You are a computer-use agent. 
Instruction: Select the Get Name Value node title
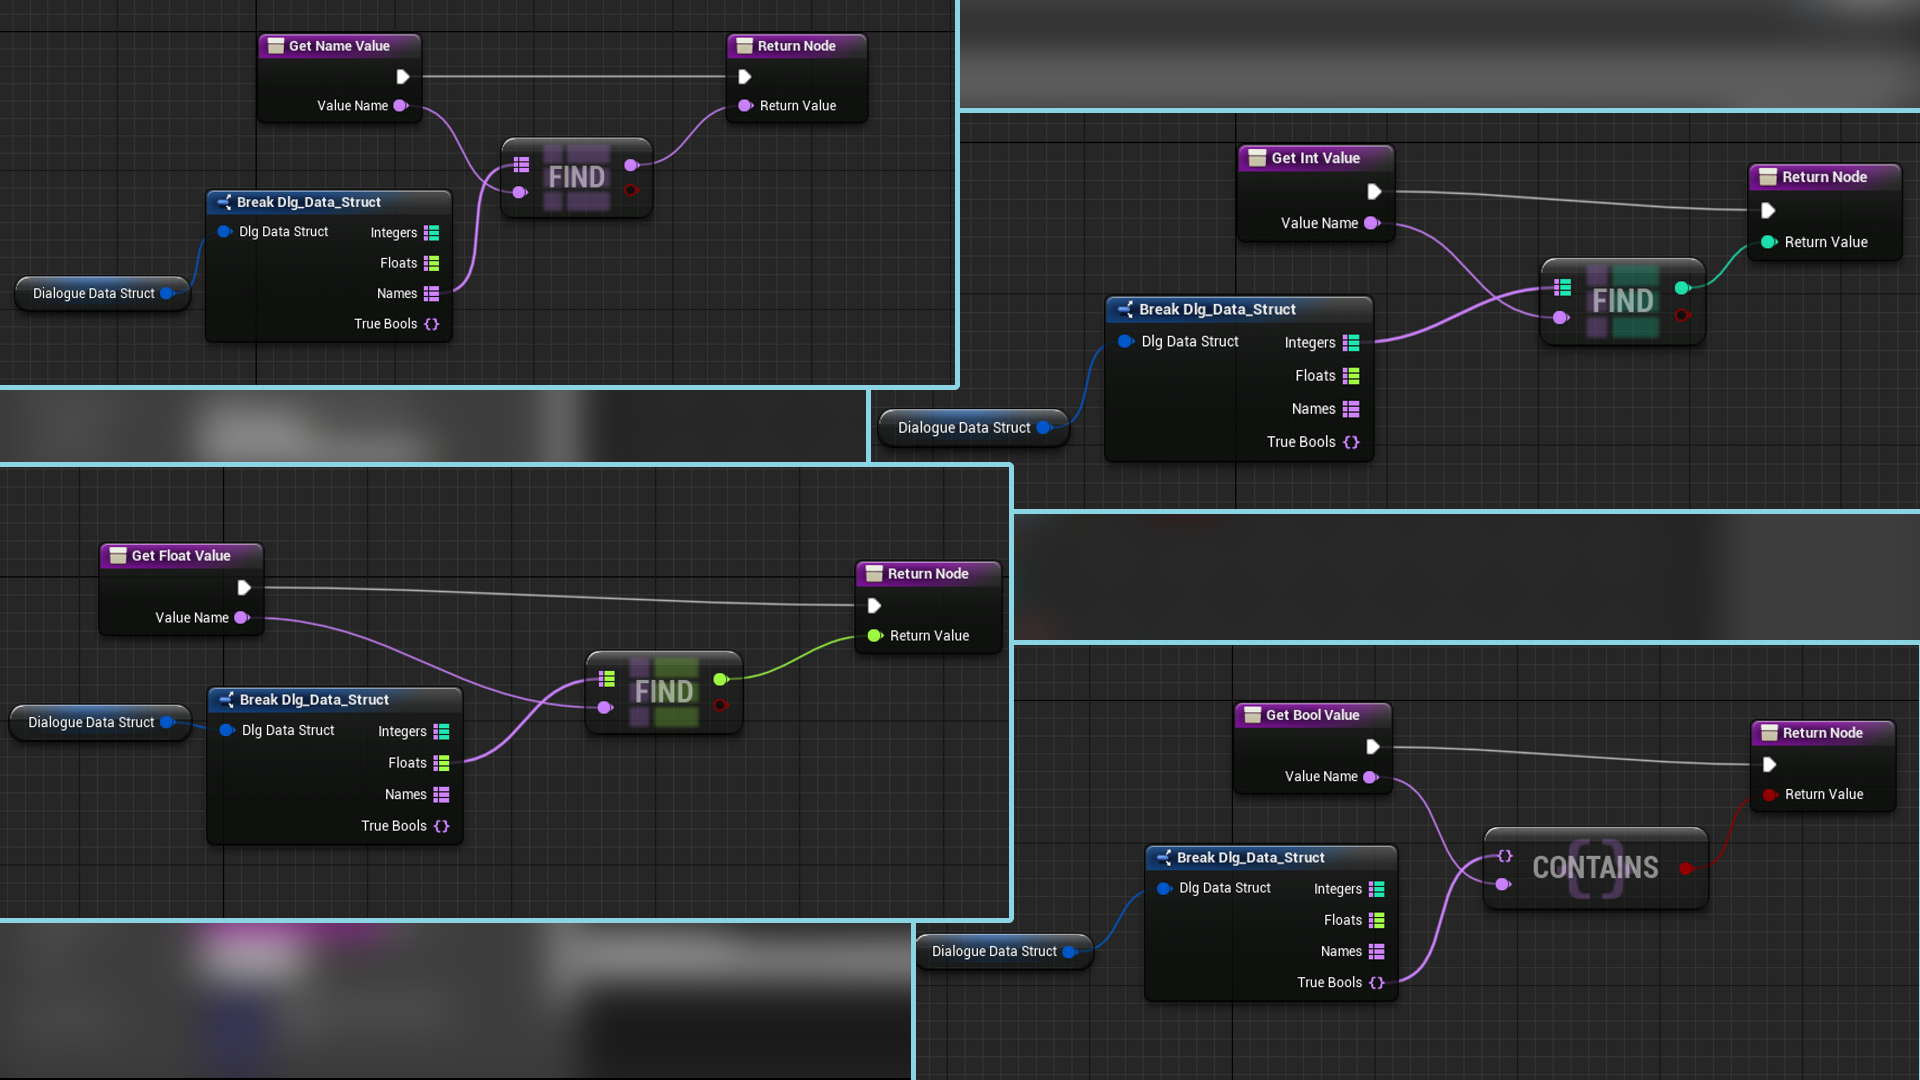point(339,46)
